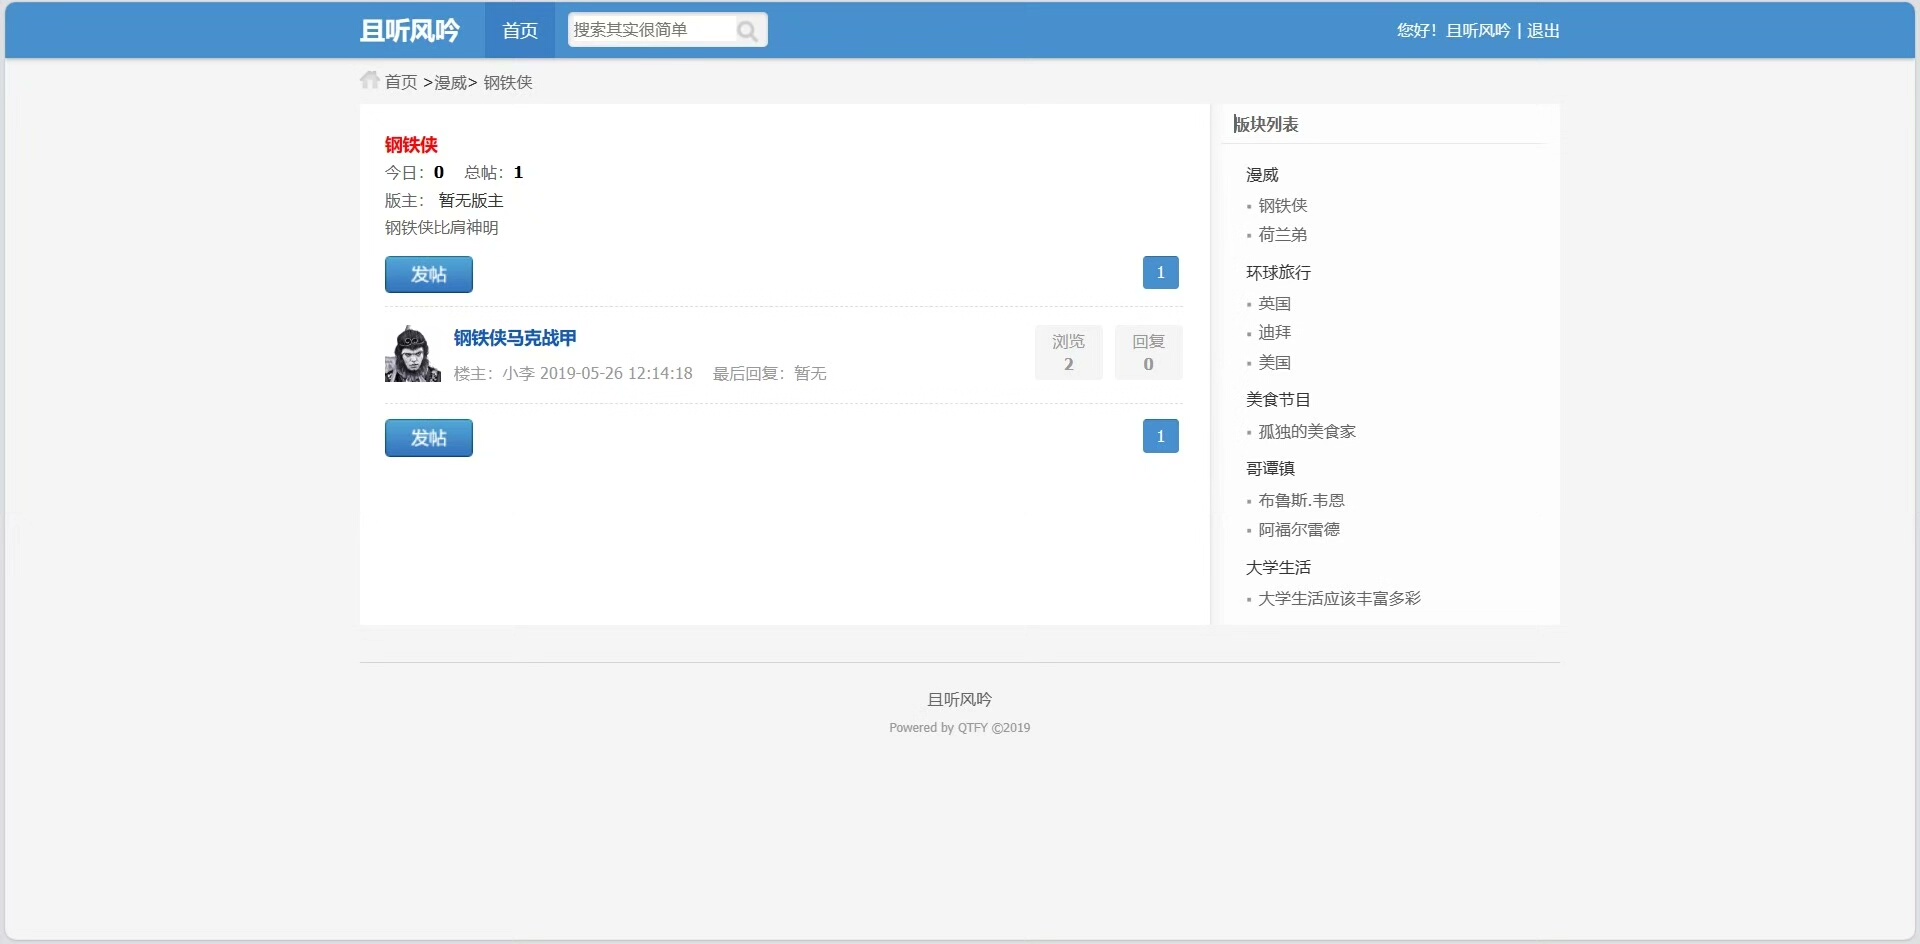The height and width of the screenshot is (944, 1920).
Task: Select 钢铁侠 in the breadcrumb
Action: pyautogui.click(x=508, y=82)
